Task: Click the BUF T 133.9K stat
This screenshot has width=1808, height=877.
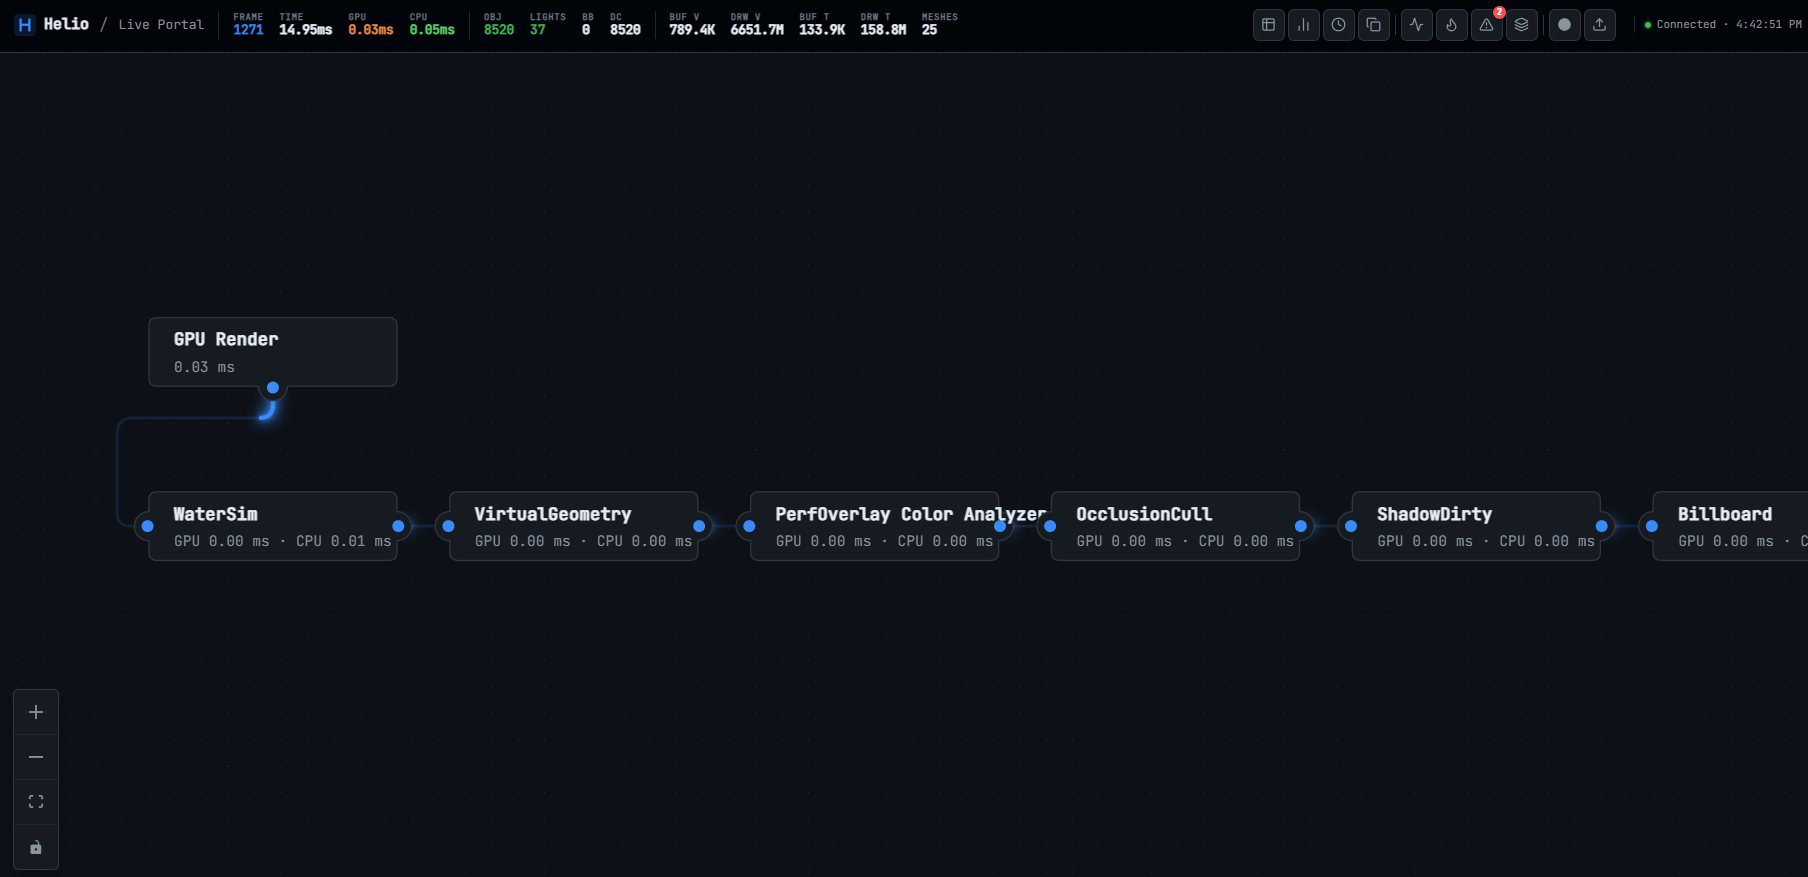Action: coord(822,24)
